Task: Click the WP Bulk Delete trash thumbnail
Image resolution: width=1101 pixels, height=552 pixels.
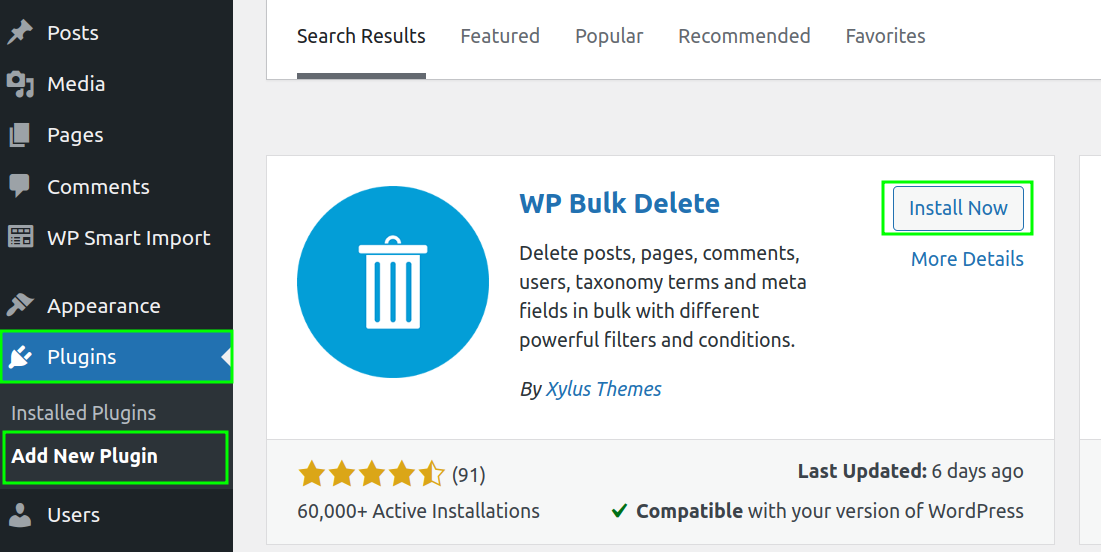Action: tap(393, 282)
